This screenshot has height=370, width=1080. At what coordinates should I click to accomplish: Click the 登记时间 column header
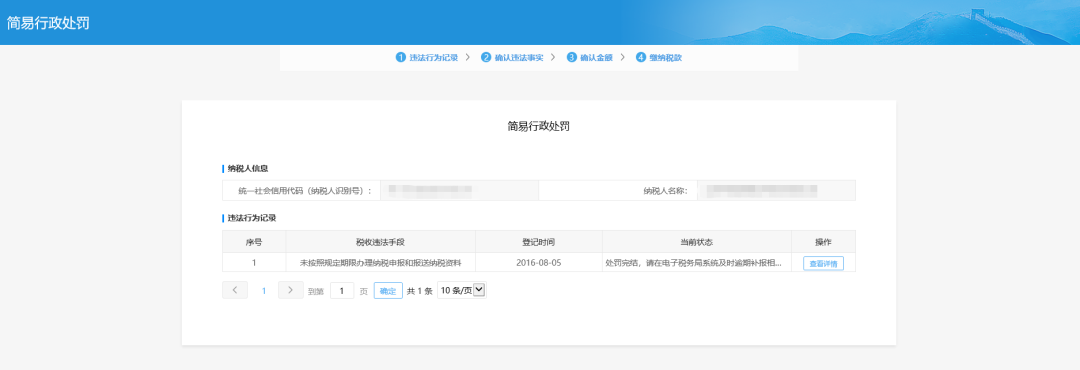point(539,242)
